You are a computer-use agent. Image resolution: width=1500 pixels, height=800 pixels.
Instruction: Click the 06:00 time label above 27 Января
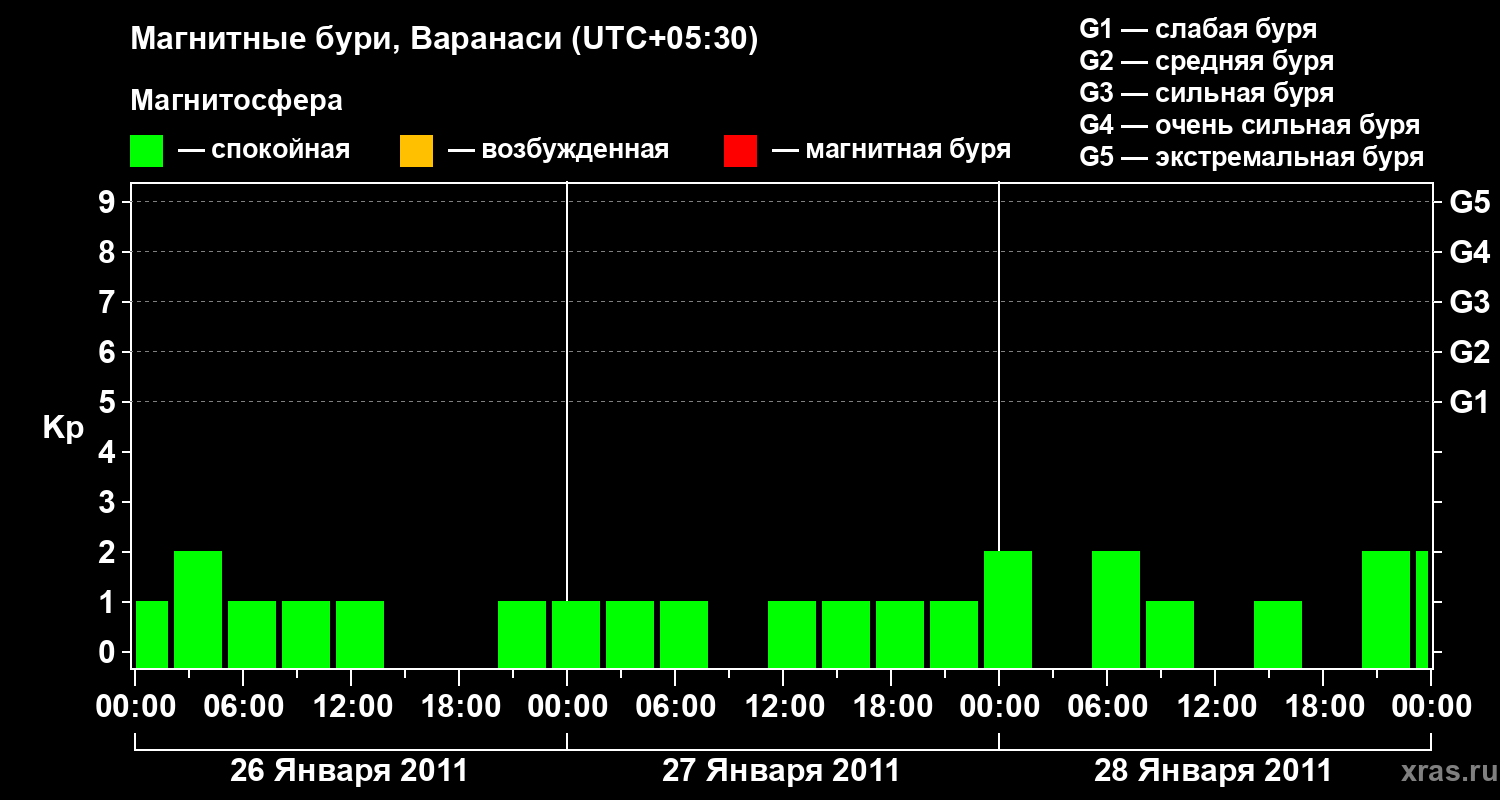pos(675,706)
